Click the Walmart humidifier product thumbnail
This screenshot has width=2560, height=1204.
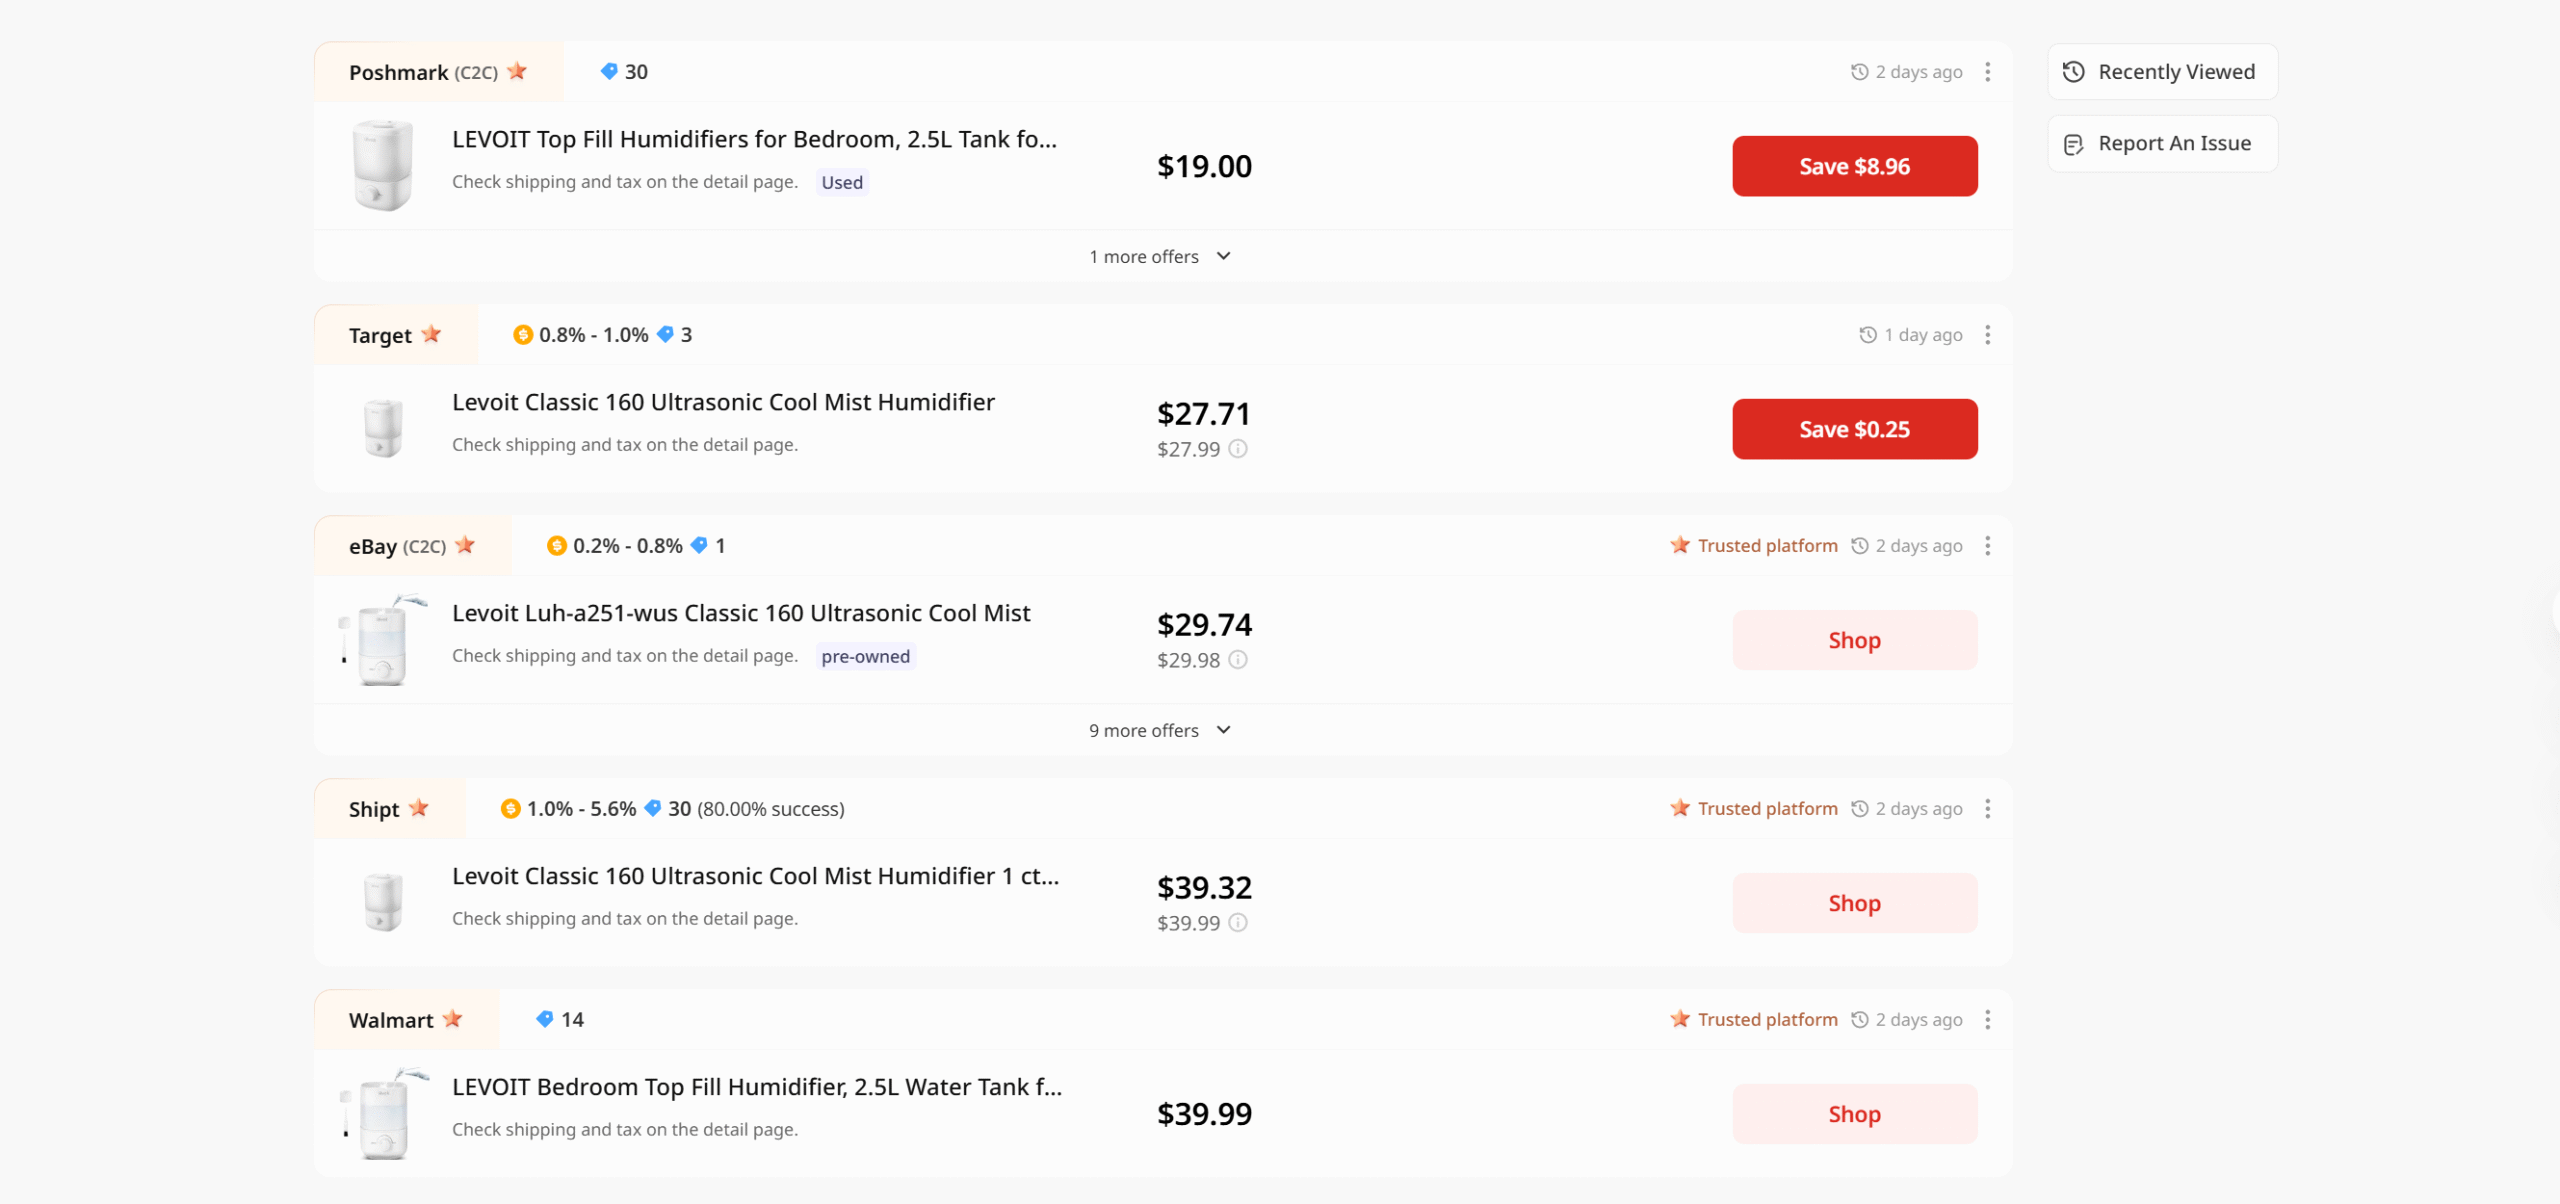[383, 1113]
